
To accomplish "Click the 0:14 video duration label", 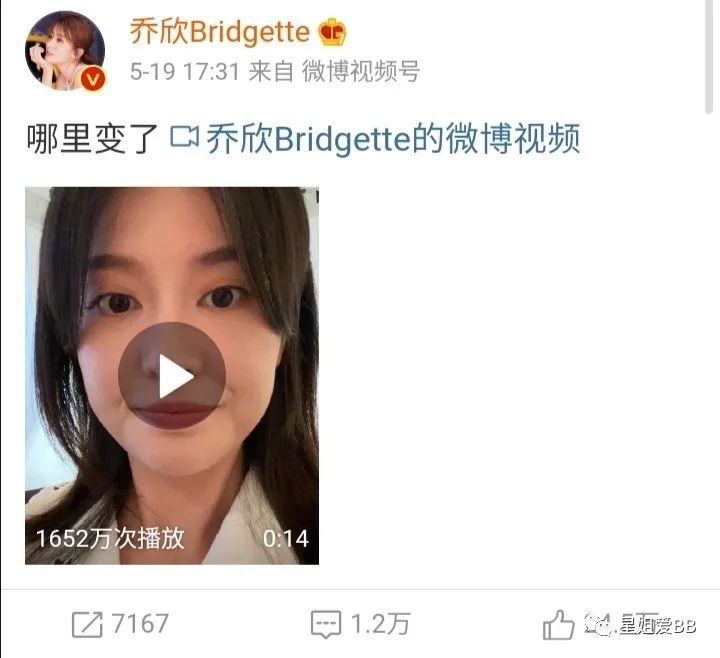I will click(x=286, y=539).
